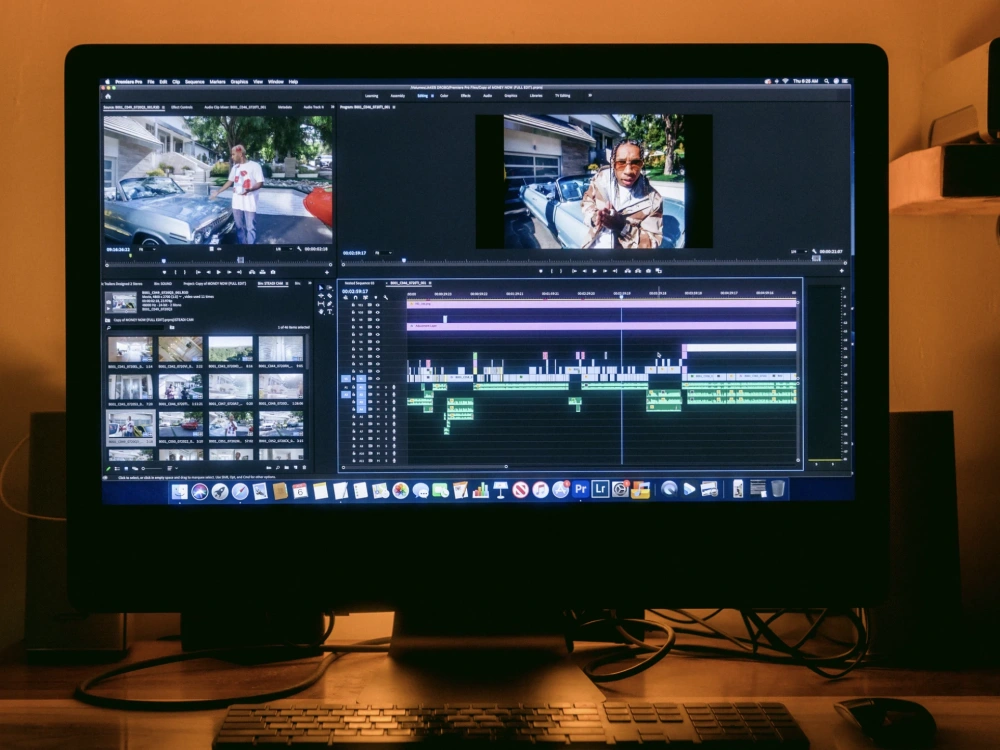Solo the first audio track A1
The width and height of the screenshot is (1000, 750).
(x=386, y=387)
